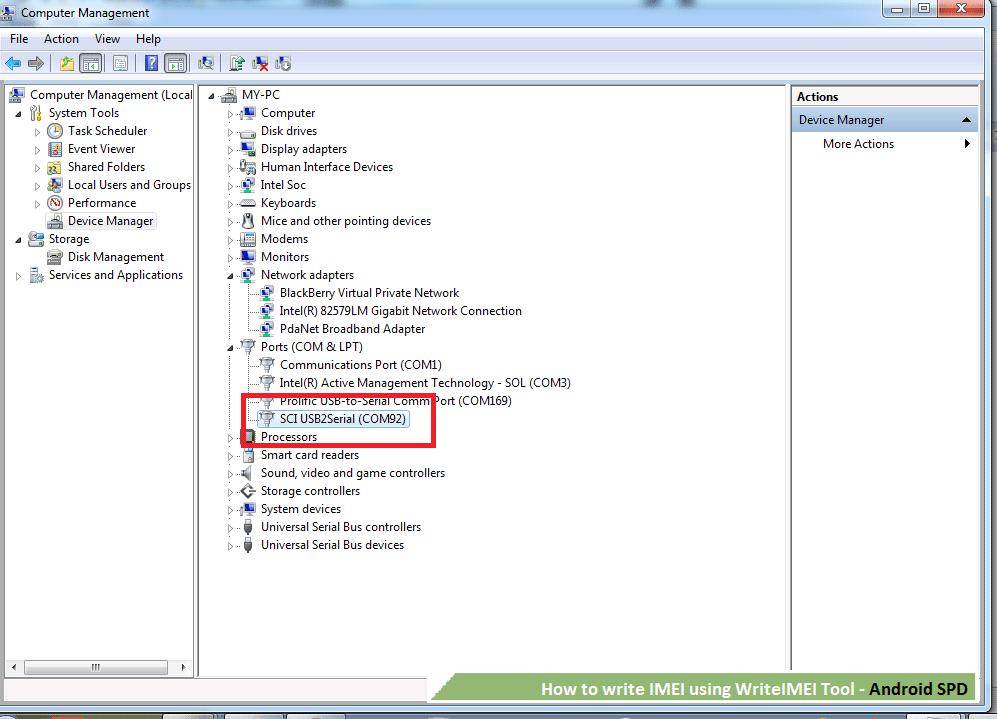Click the Uninstall device red X icon
Image resolution: width=997 pixels, height=719 pixels.
click(x=260, y=64)
